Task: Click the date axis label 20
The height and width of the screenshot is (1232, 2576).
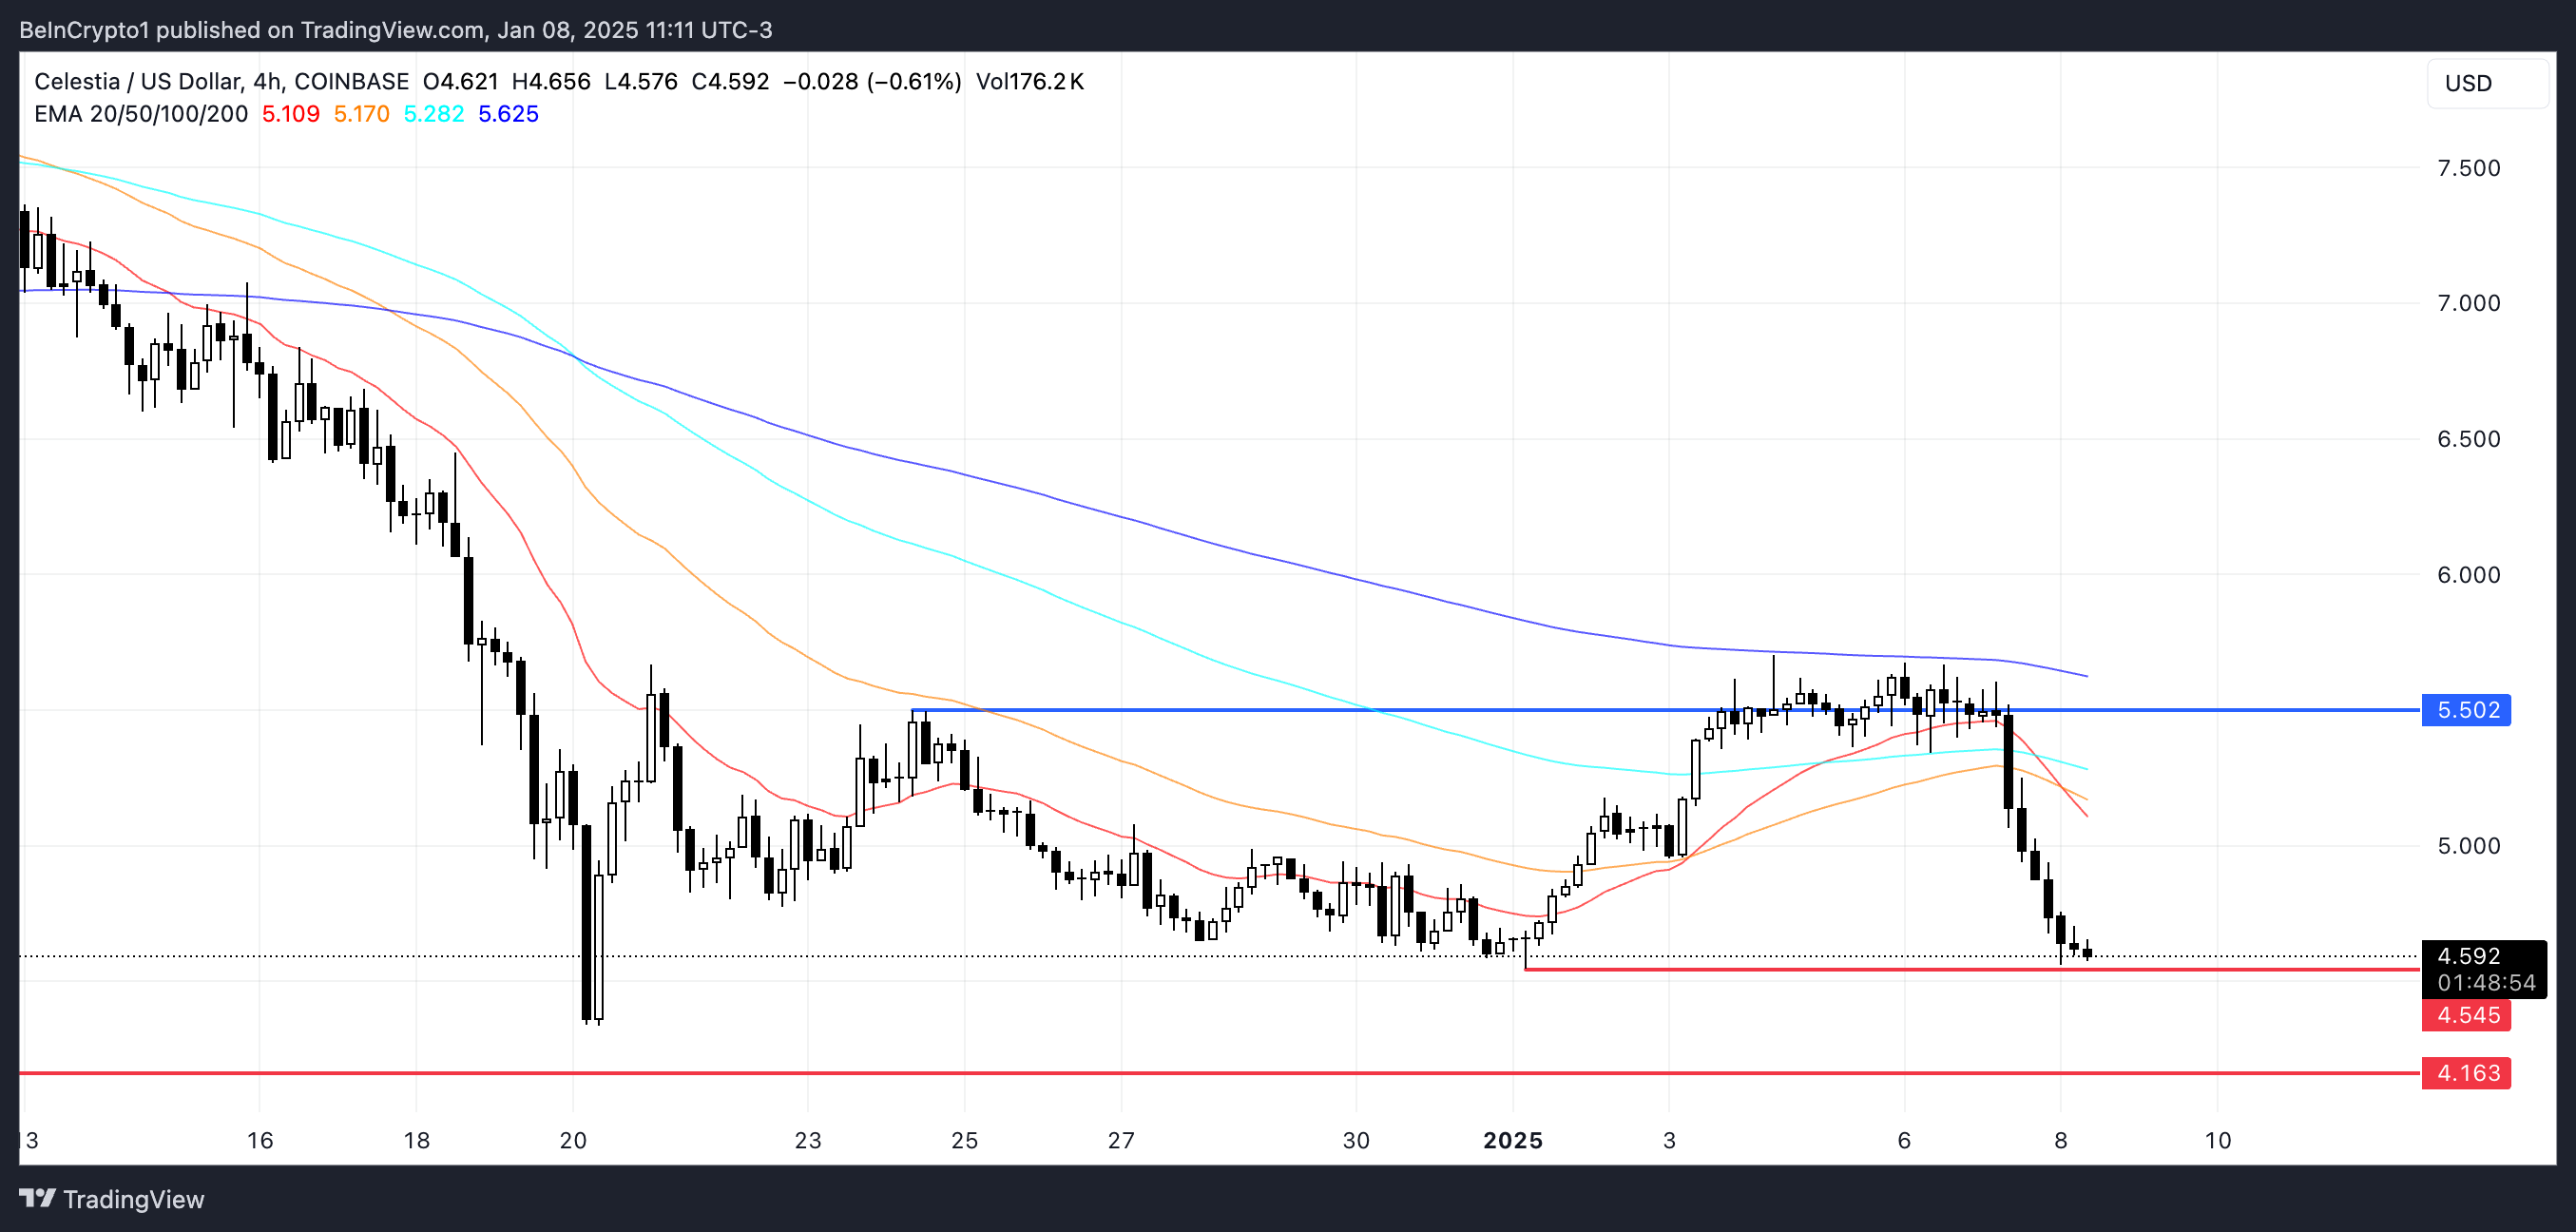Action: (573, 1140)
